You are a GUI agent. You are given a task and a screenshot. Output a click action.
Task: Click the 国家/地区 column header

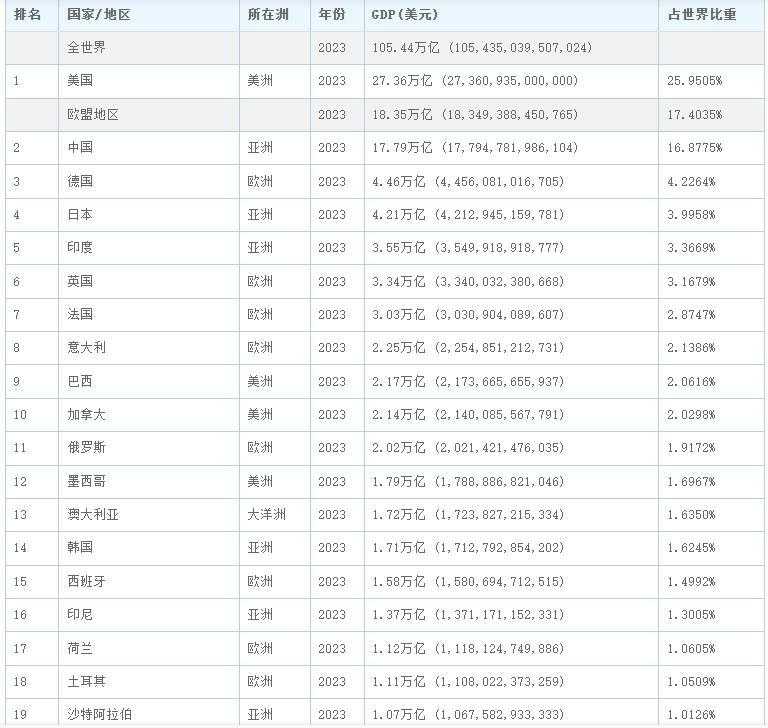coord(98,15)
